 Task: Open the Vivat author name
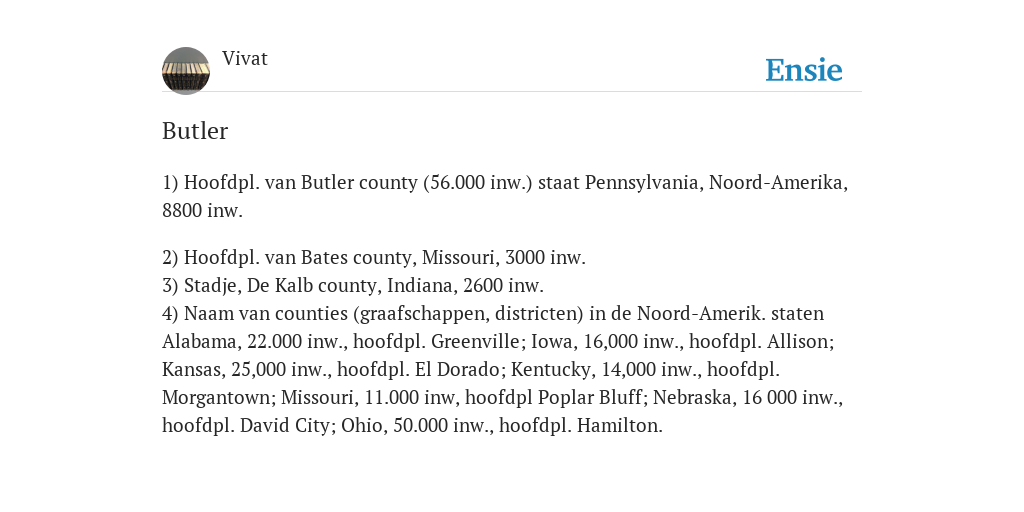pyautogui.click(x=245, y=59)
